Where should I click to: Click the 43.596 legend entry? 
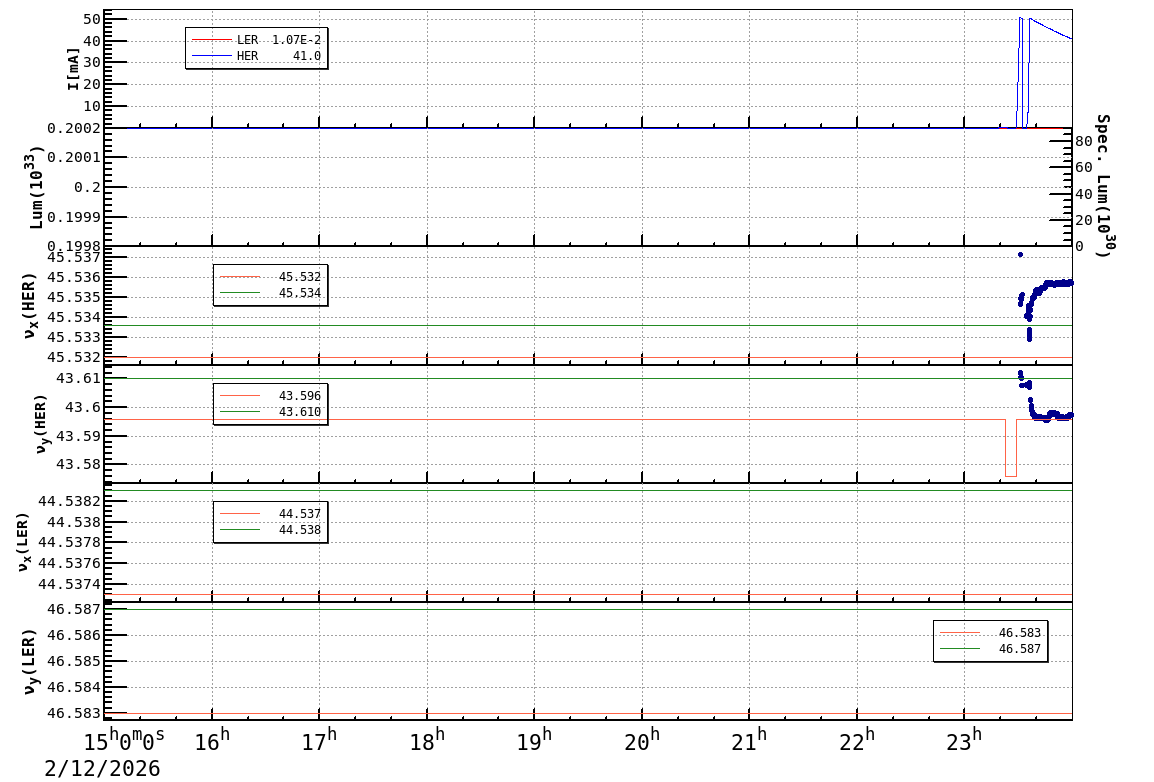[x=270, y=396]
